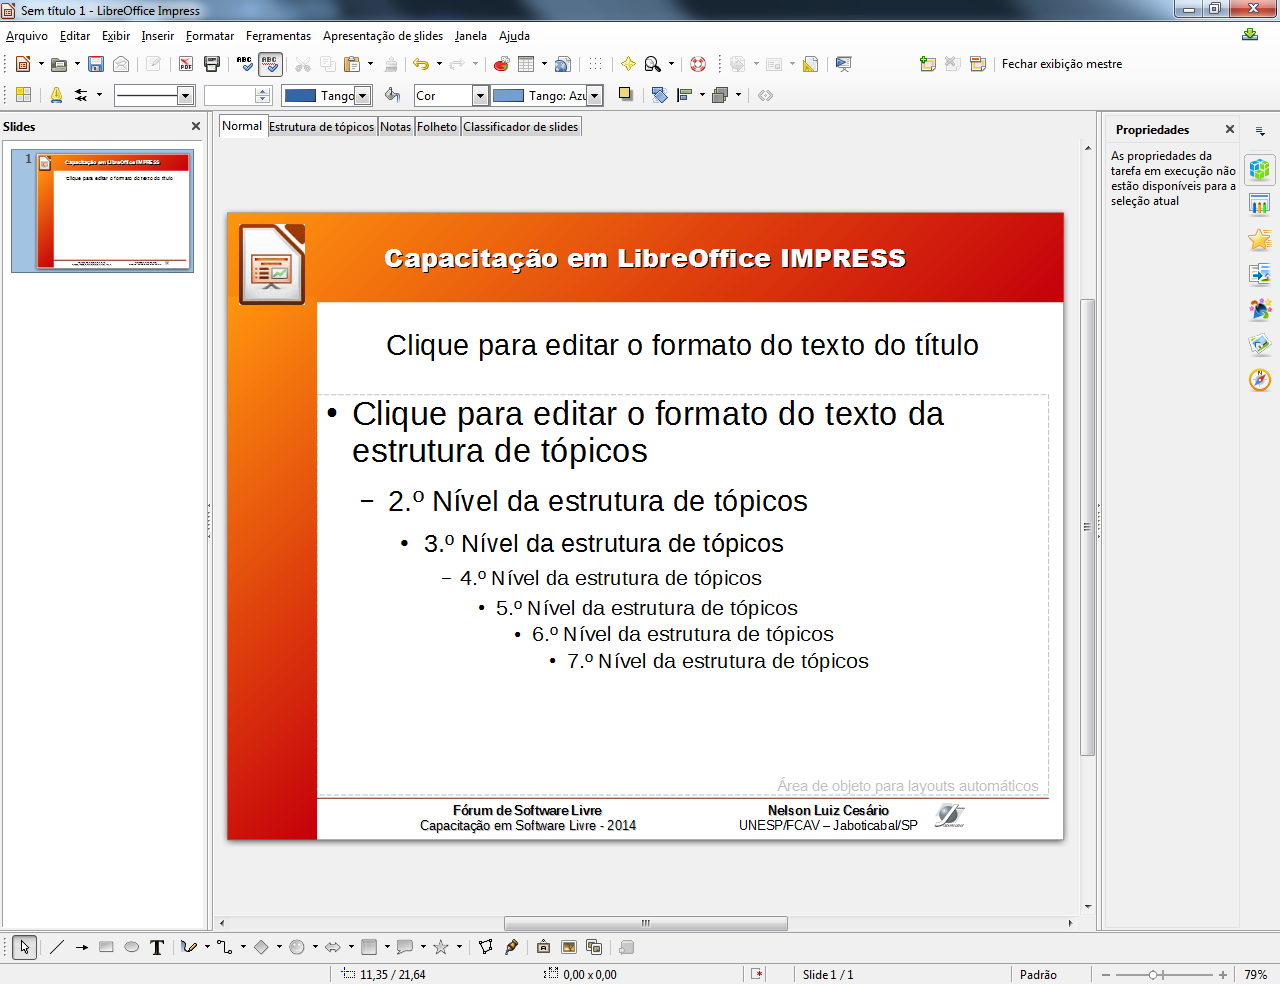The width and height of the screenshot is (1280, 984).
Task: Open the sidebar Navigator compass icon
Action: click(x=1260, y=379)
